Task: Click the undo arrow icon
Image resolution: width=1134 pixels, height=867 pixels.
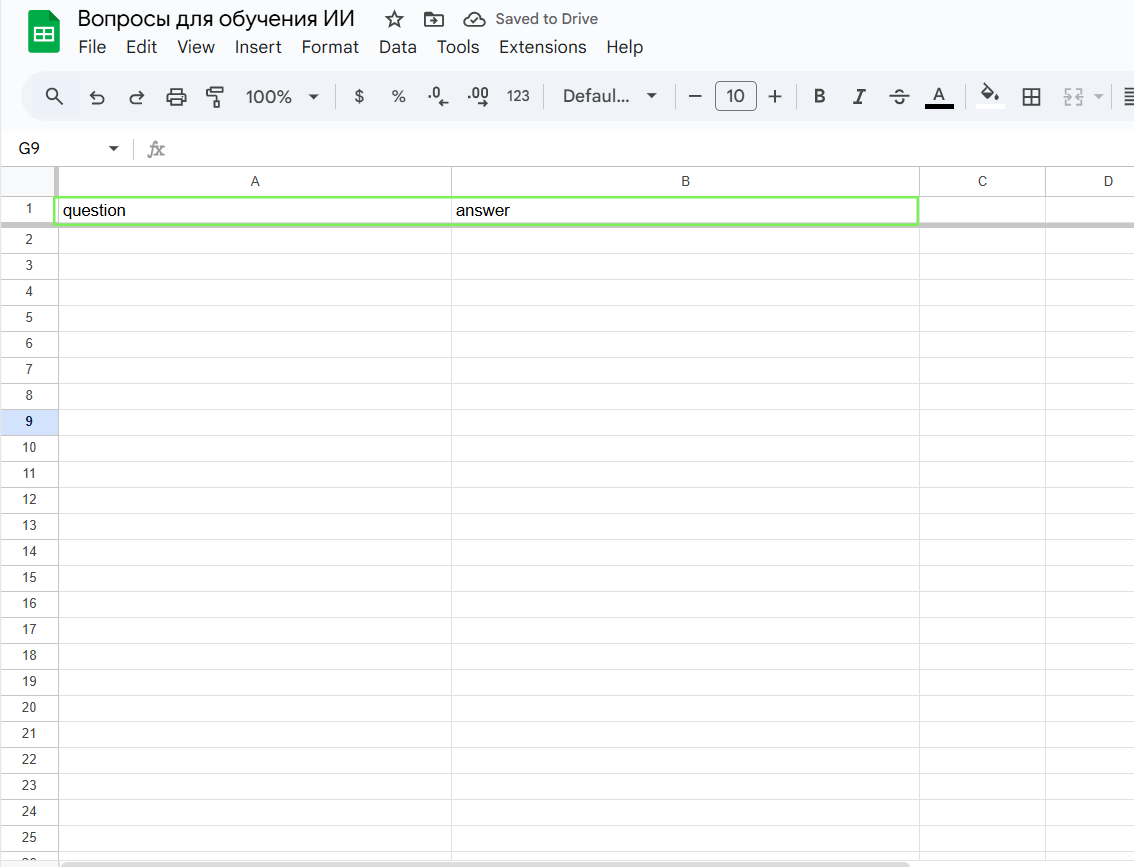Action: pos(97,97)
